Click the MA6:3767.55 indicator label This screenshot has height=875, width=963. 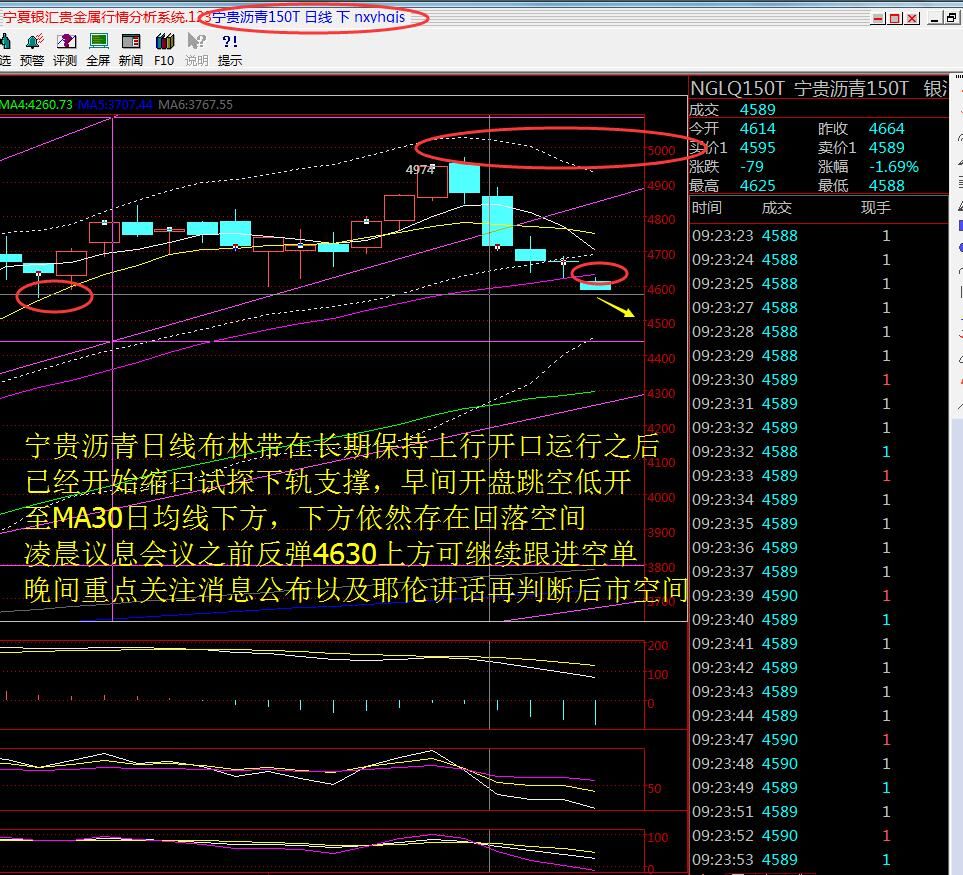[x=196, y=105]
